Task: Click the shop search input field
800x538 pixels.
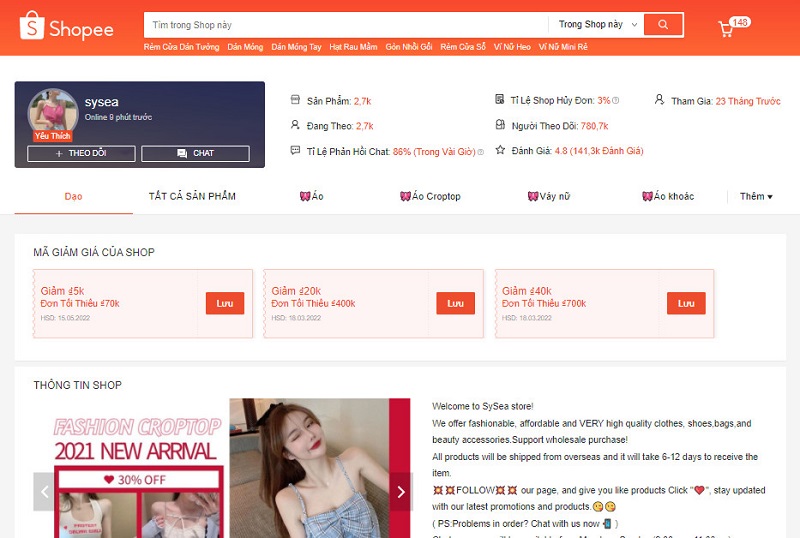Action: (x=345, y=25)
